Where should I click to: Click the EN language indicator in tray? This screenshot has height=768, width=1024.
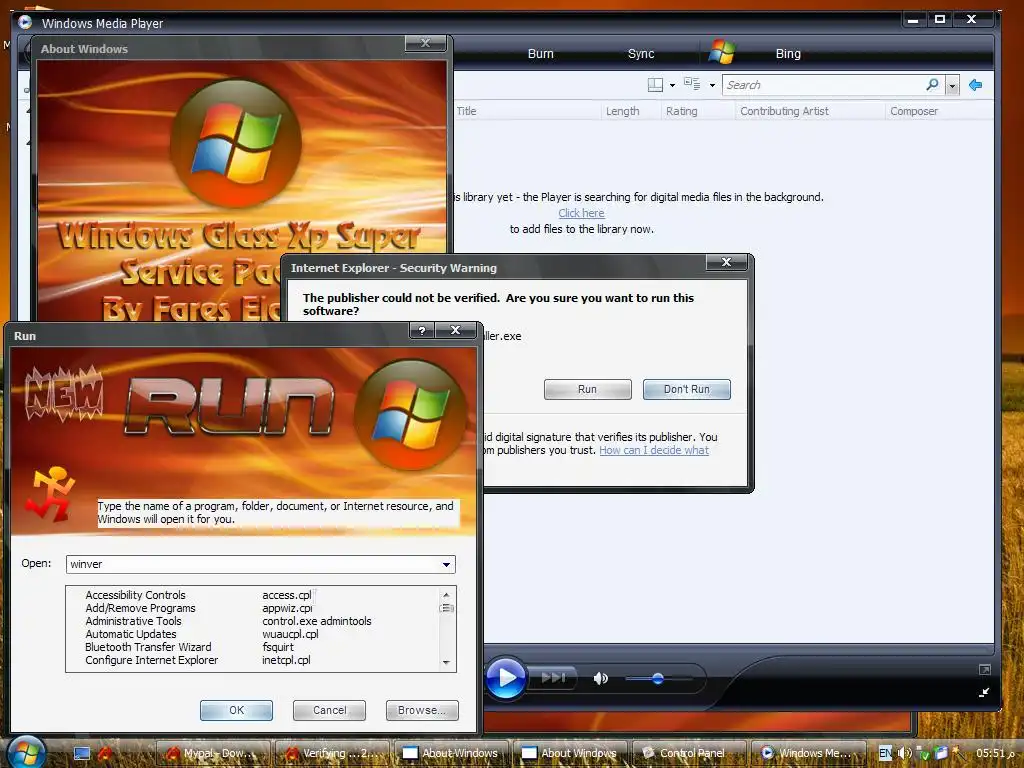click(885, 753)
